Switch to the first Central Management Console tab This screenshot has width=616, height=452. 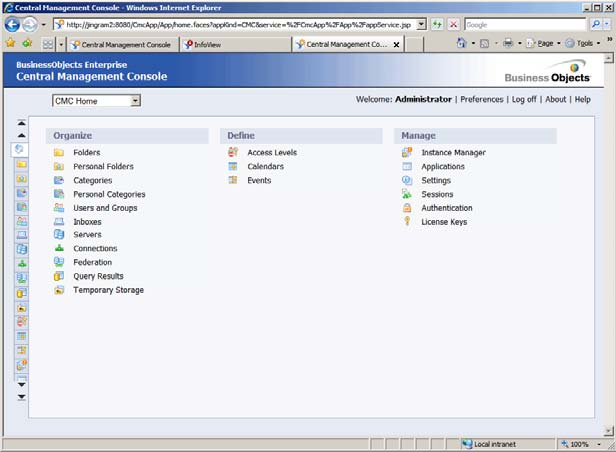(x=123, y=45)
